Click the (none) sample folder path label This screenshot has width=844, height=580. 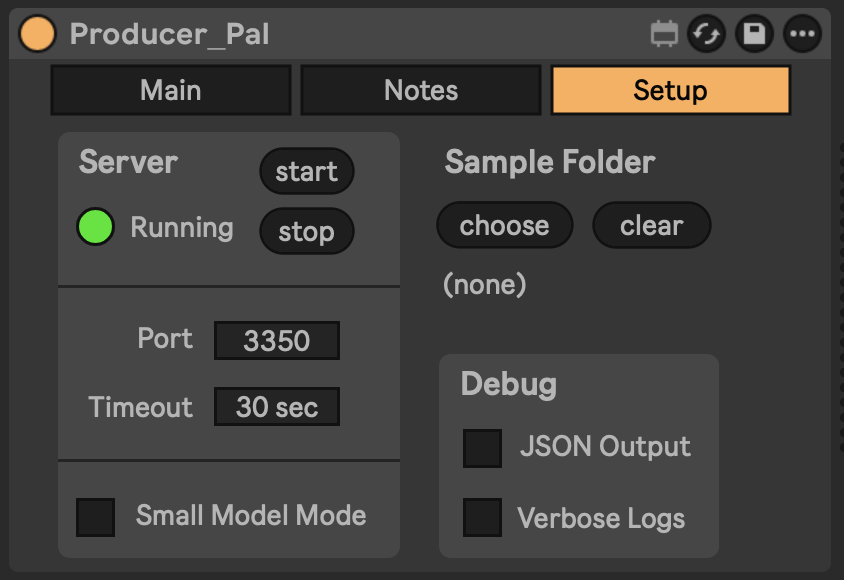(x=484, y=284)
